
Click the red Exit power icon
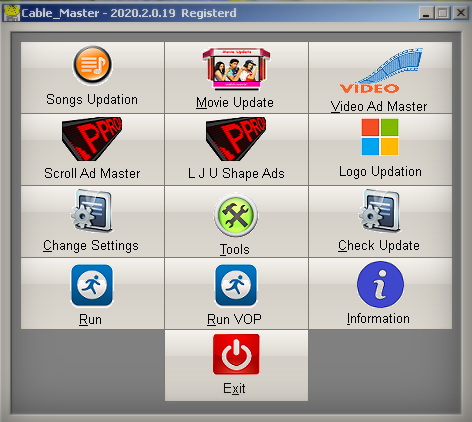click(236, 354)
